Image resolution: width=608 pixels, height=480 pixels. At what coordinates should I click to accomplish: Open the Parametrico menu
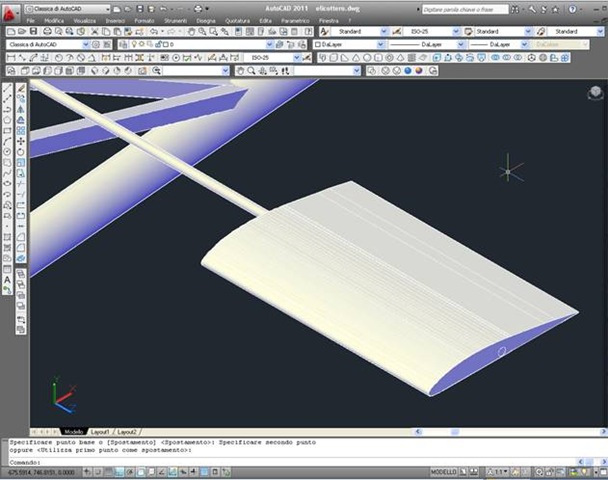click(295, 20)
